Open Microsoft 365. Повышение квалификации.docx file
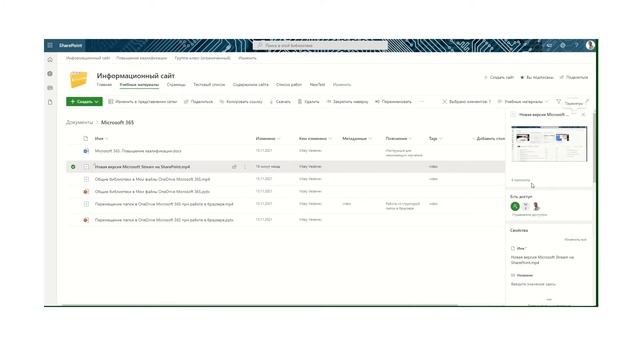Viewport: 640px width, 360px height. 138,151
